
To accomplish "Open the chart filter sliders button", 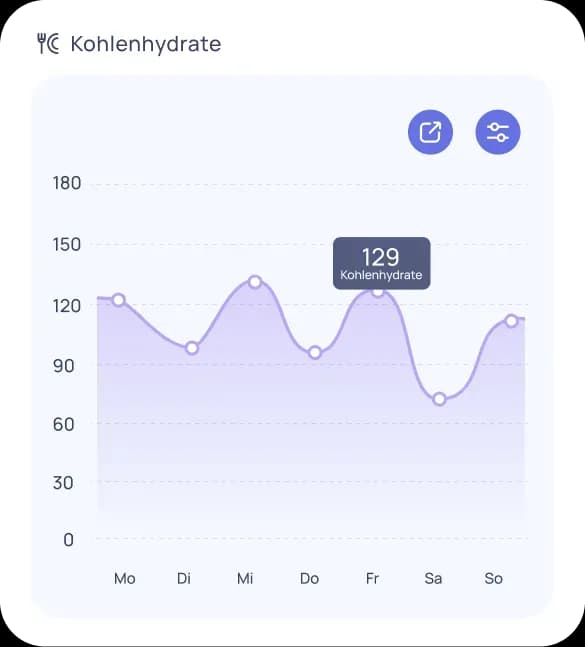I will 498,132.
